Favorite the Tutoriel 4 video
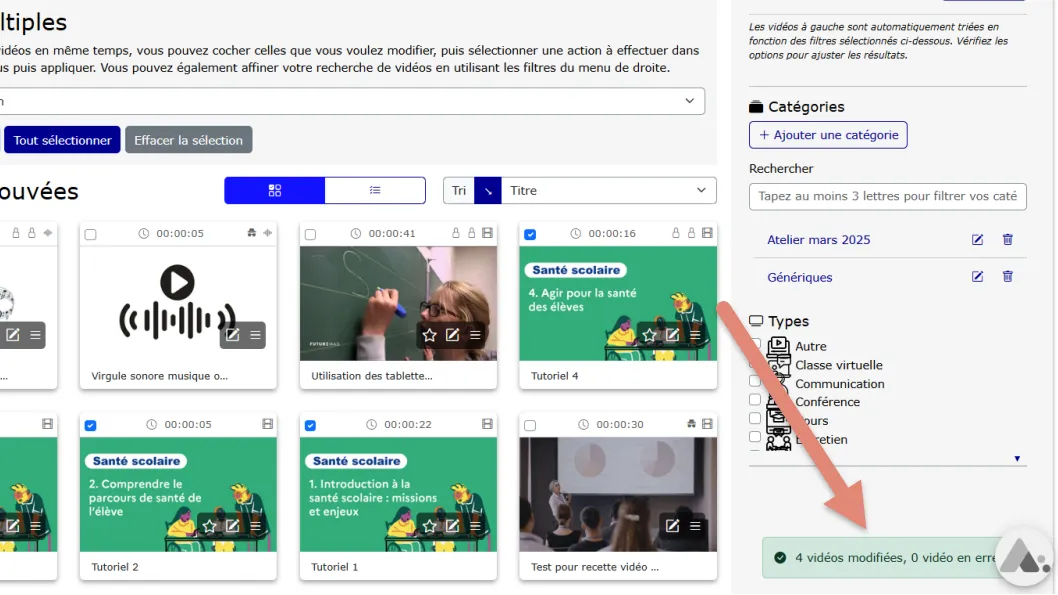The image size is (1058, 595). point(649,335)
